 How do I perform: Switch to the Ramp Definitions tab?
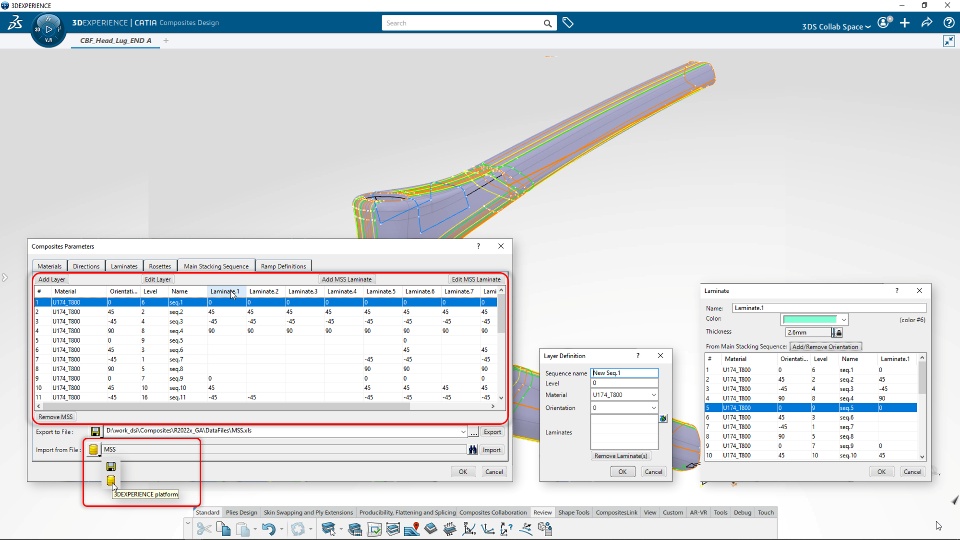pos(283,266)
